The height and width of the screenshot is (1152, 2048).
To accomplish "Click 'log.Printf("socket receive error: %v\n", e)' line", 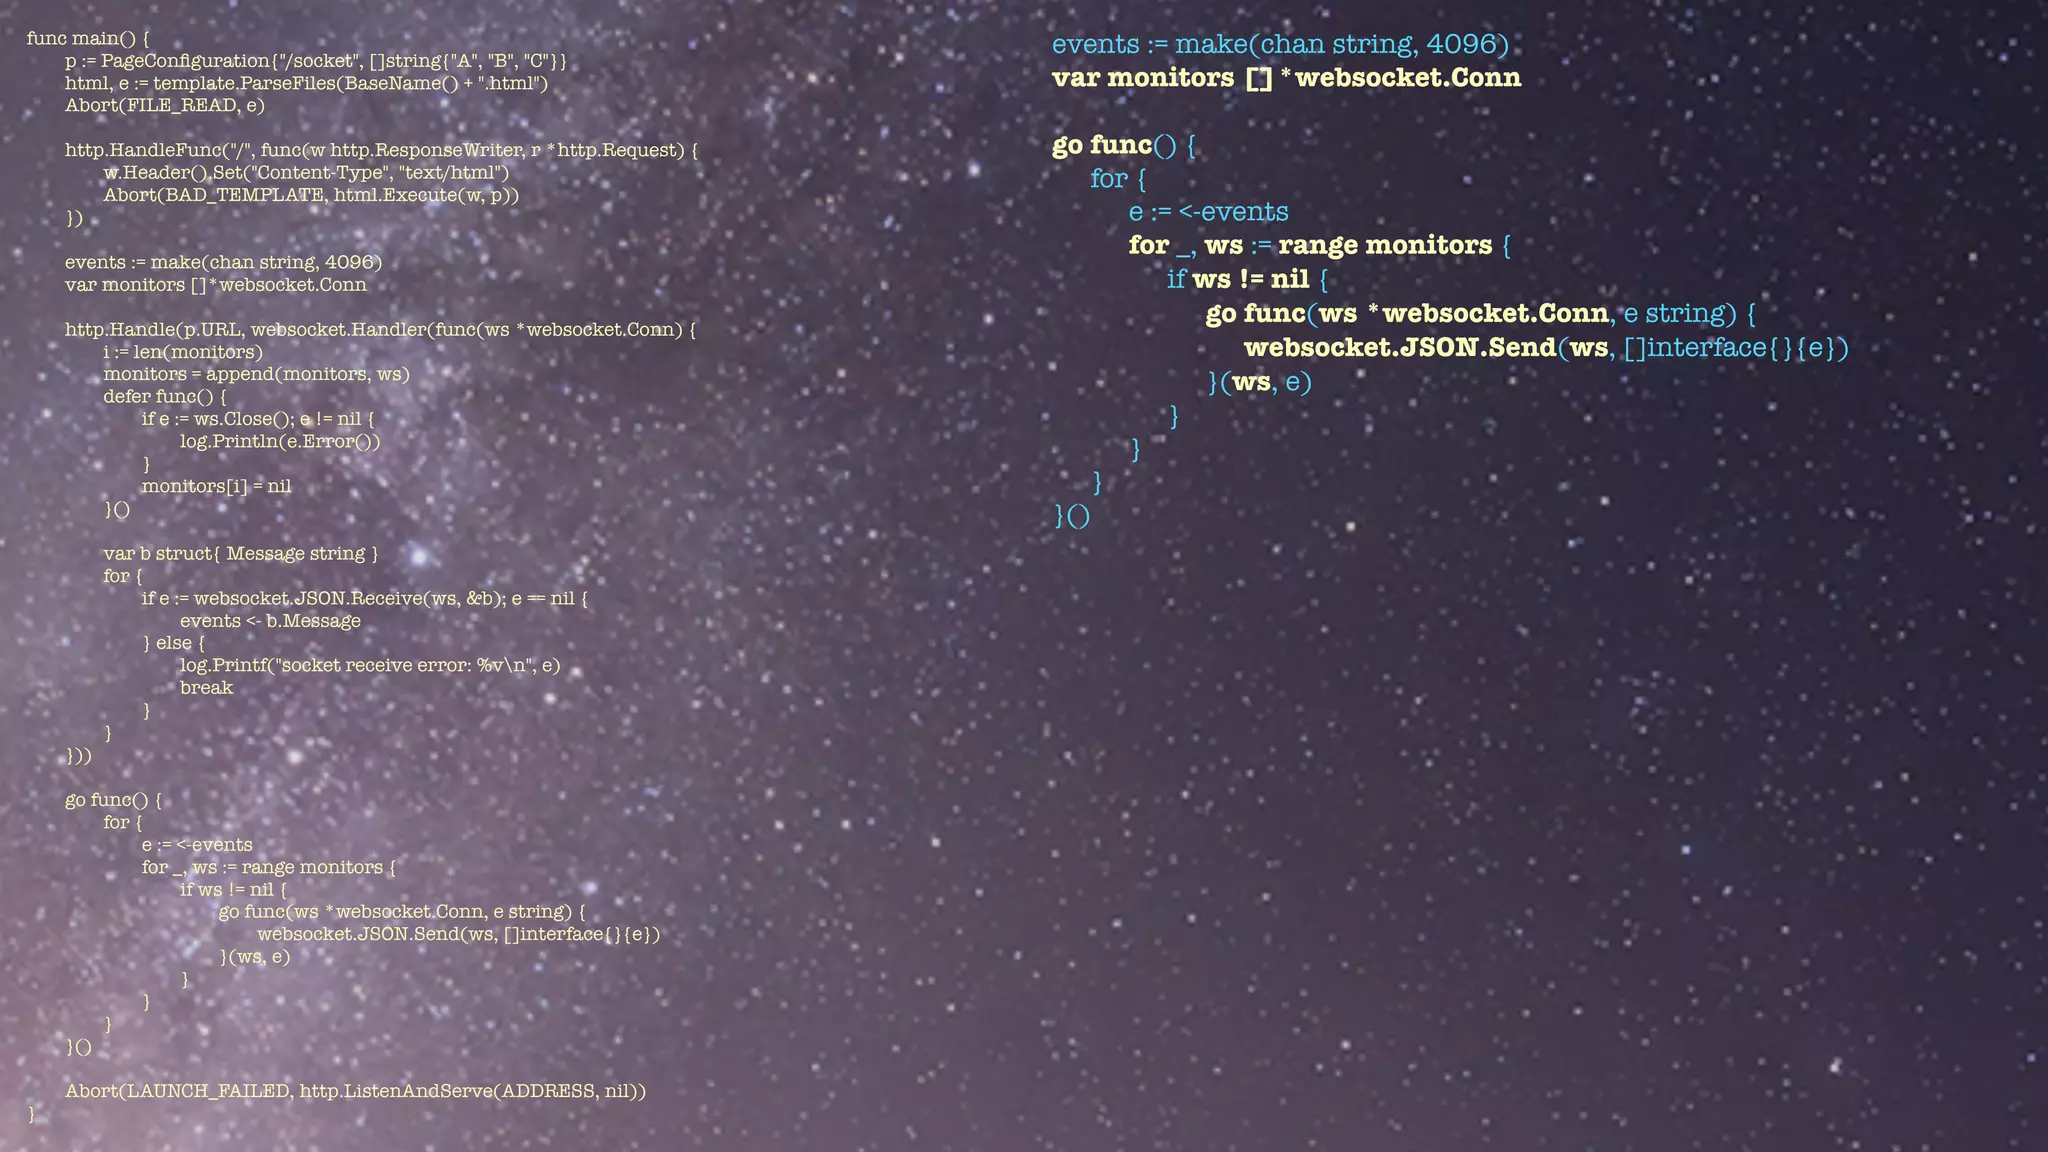I will coord(370,665).
